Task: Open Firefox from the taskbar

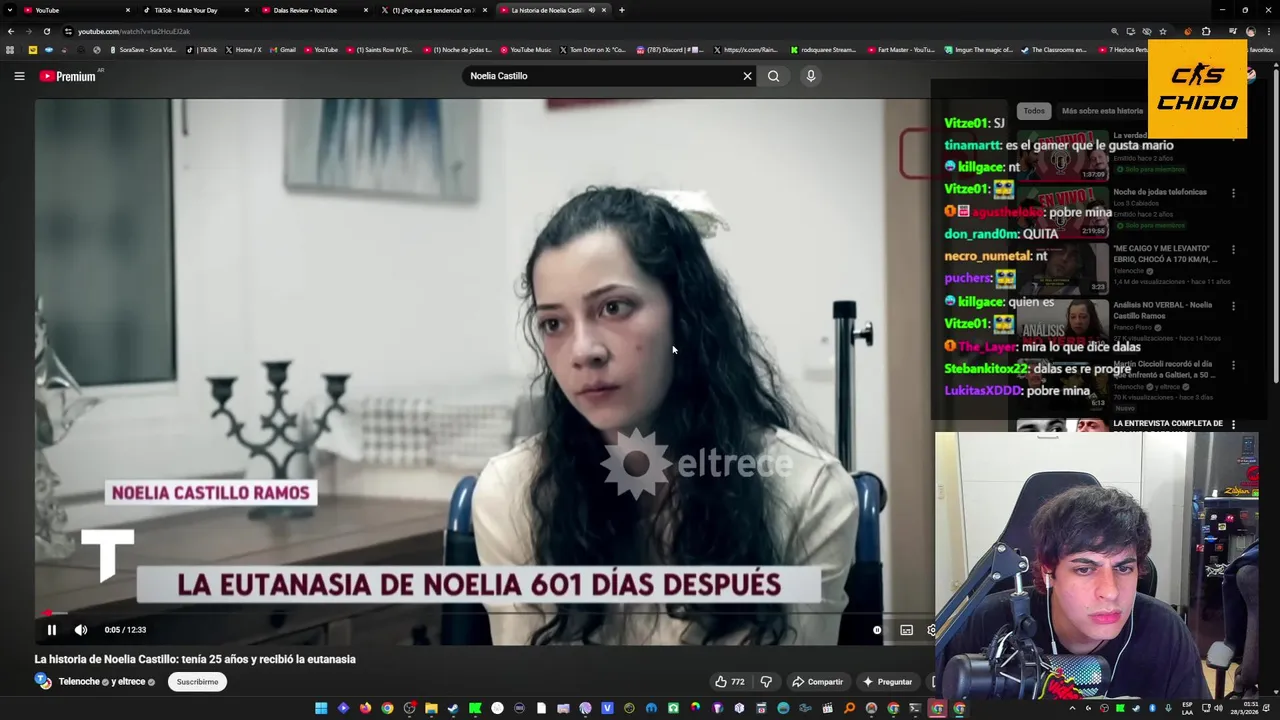Action: [x=365, y=708]
